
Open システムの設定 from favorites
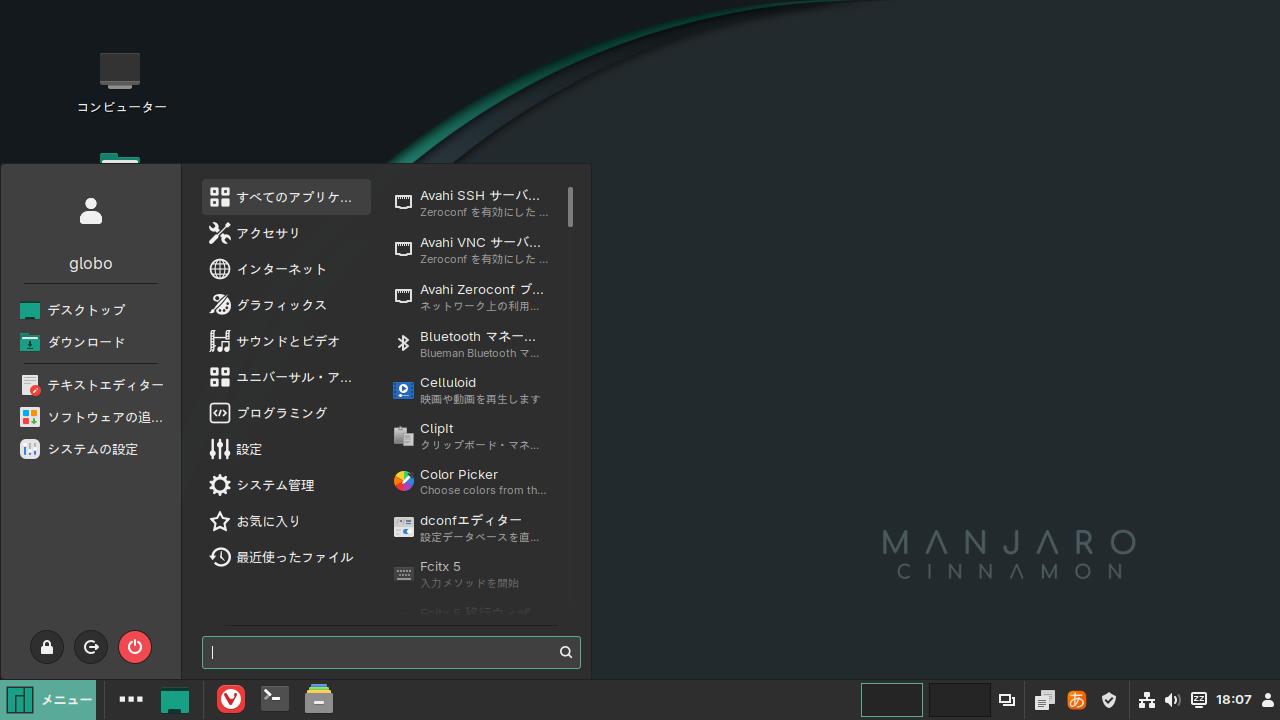tap(92, 449)
